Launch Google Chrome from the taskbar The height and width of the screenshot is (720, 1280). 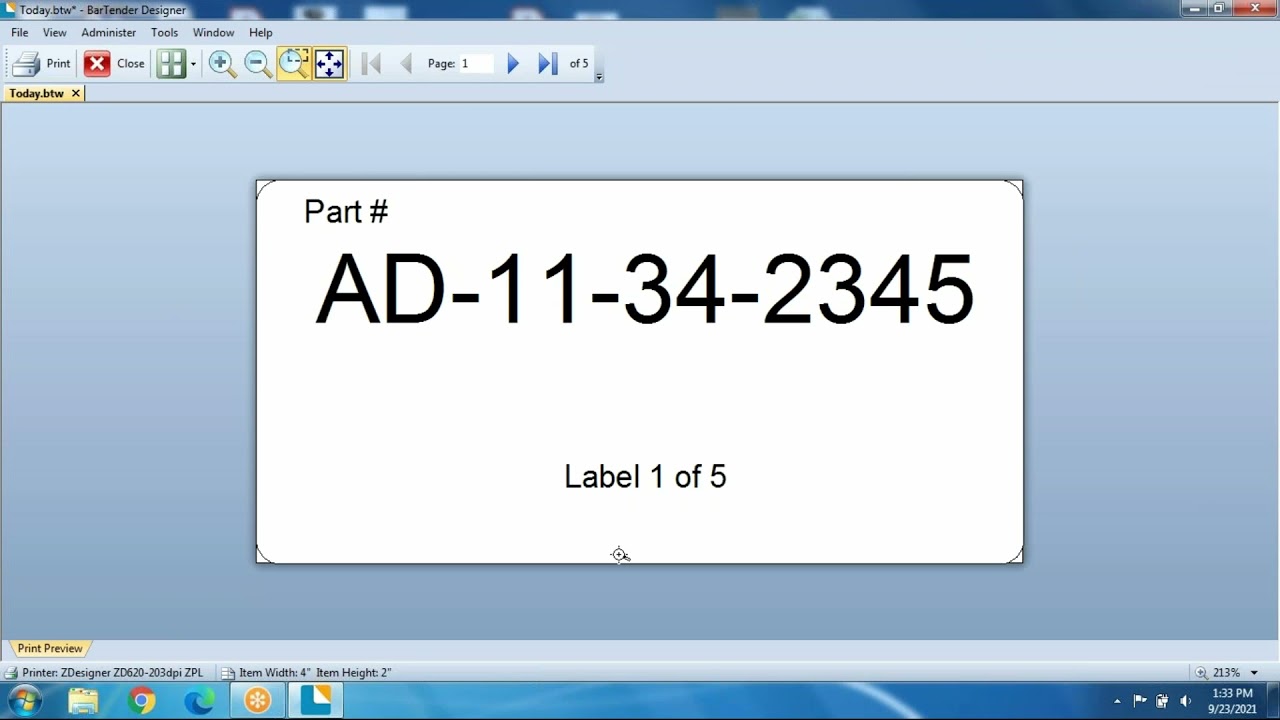pyautogui.click(x=142, y=701)
